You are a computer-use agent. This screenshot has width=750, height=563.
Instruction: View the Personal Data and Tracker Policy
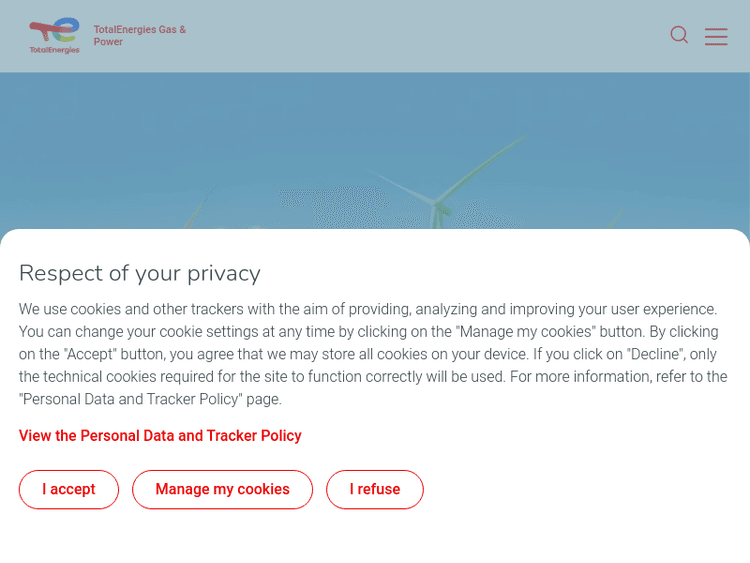point(160,436)
